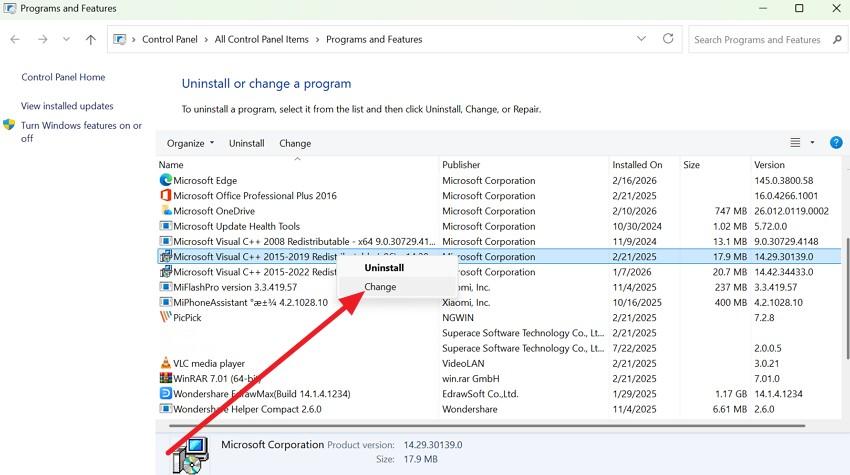Click the view layout list icon
The image size is (850, 475).
[x=795, y=143]
